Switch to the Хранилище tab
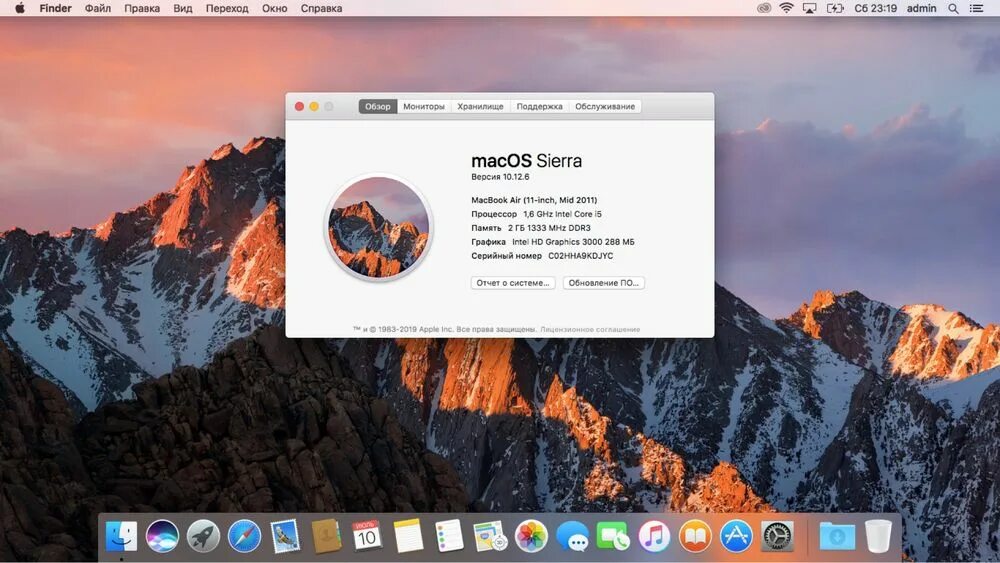 click(x=480, y=106)
